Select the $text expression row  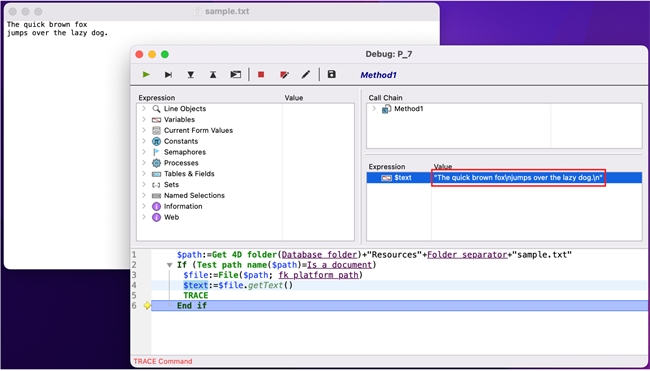click(x=504, y=178)
